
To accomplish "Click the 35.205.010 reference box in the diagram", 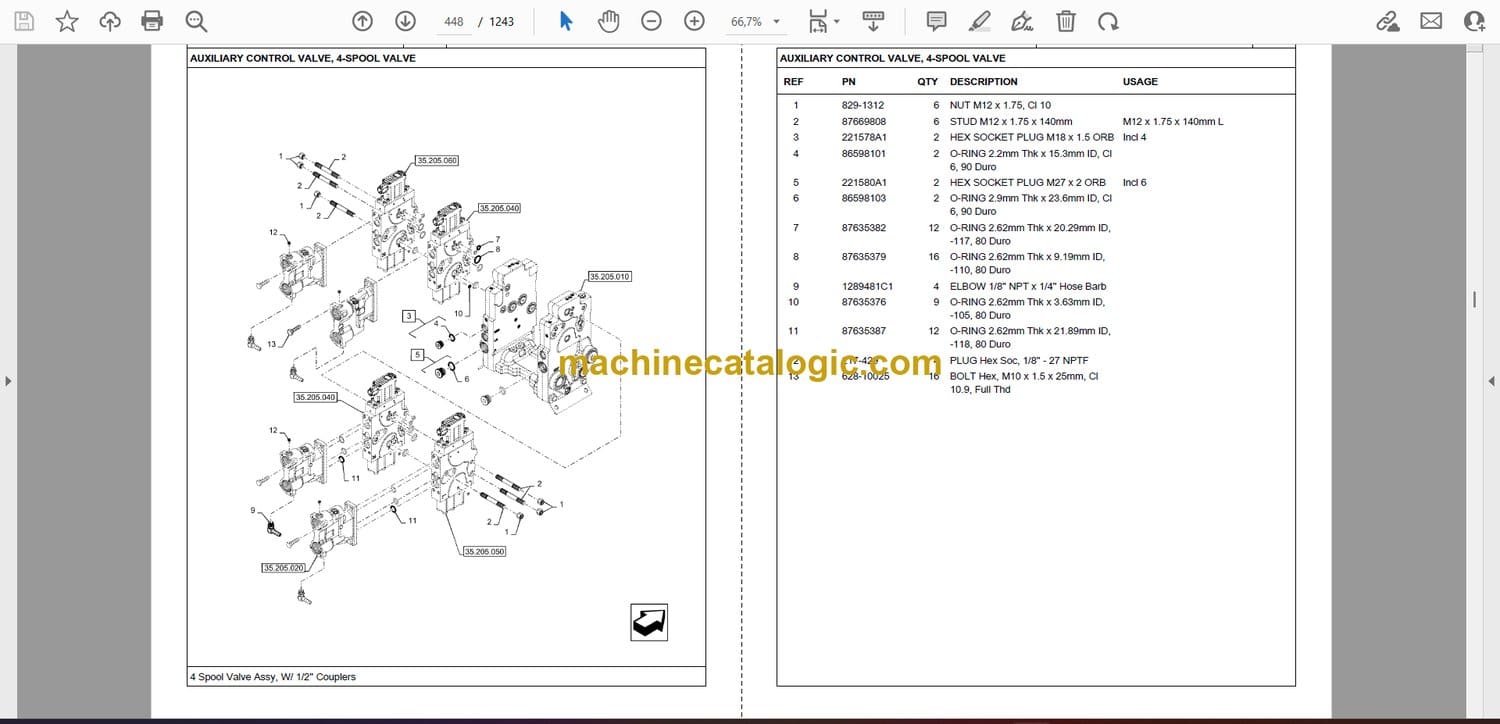I will 610,276.
